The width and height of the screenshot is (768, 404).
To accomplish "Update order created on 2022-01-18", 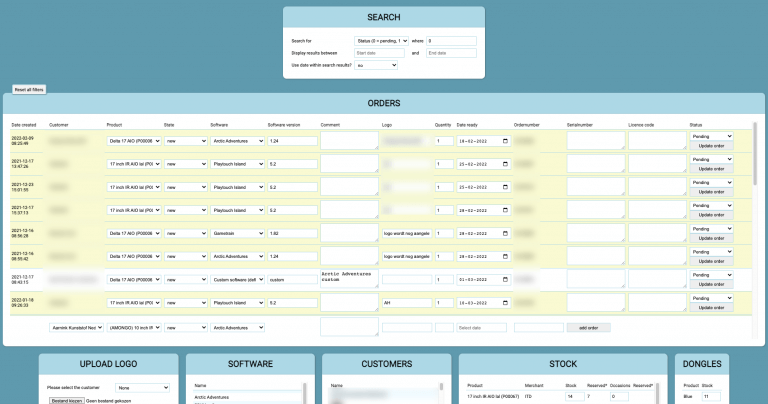I will click(x=711, y=307).
